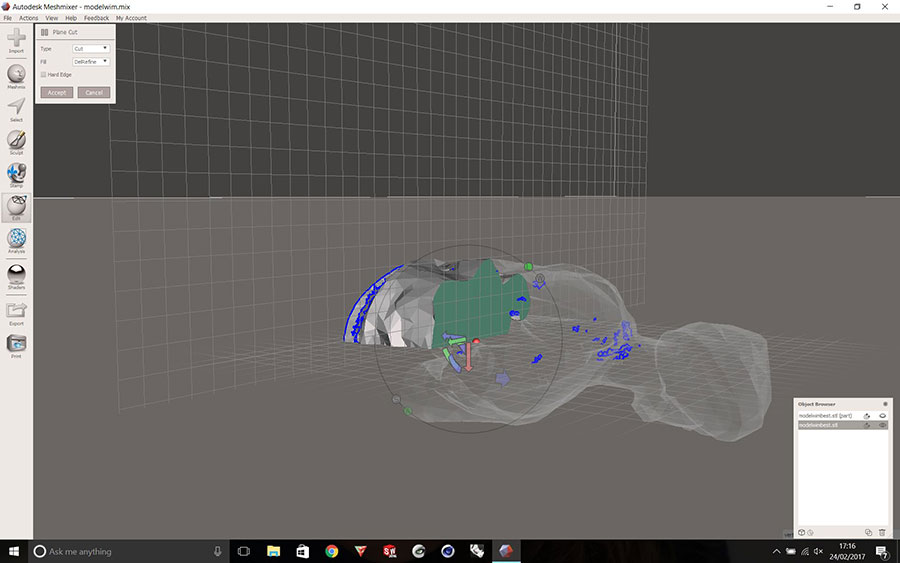Open the Print tool

(x=16, y=346)
